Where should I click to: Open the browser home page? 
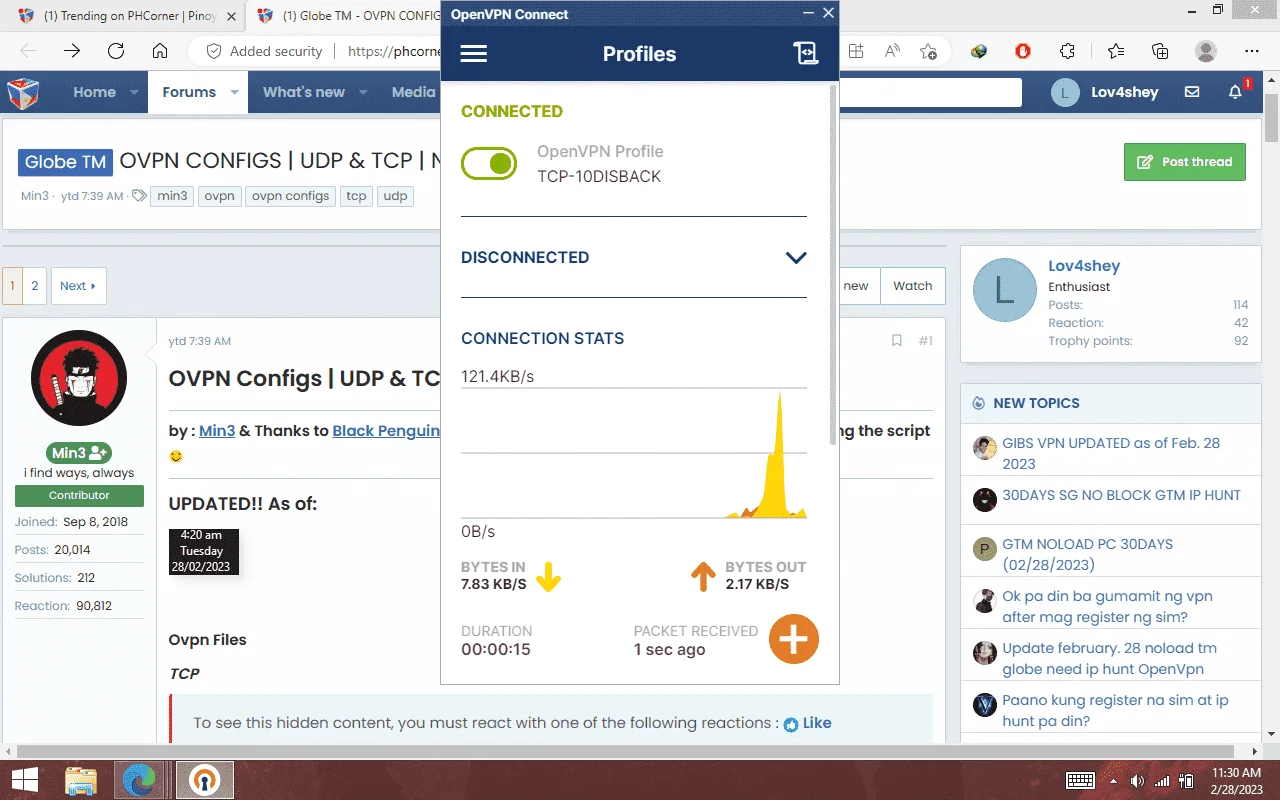point(160,51)
